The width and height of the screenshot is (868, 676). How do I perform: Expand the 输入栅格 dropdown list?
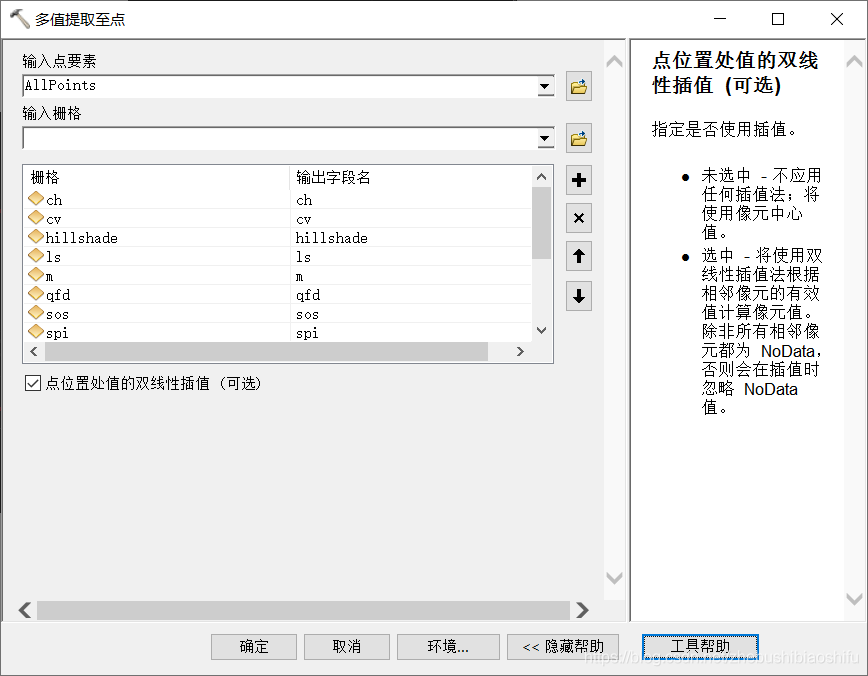[545, 138]
